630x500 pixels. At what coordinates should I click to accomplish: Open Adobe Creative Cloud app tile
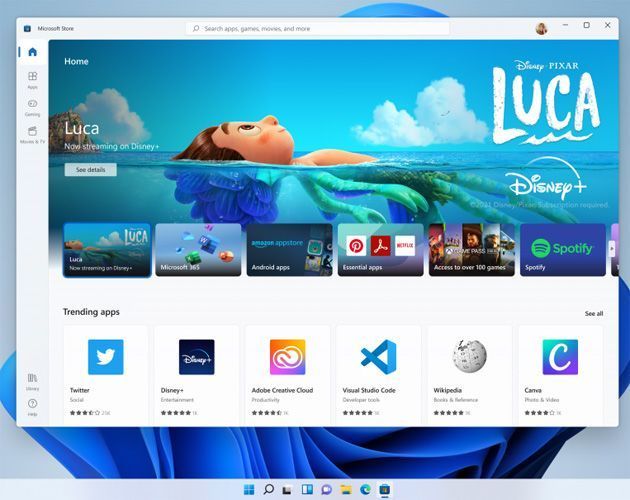287,370
